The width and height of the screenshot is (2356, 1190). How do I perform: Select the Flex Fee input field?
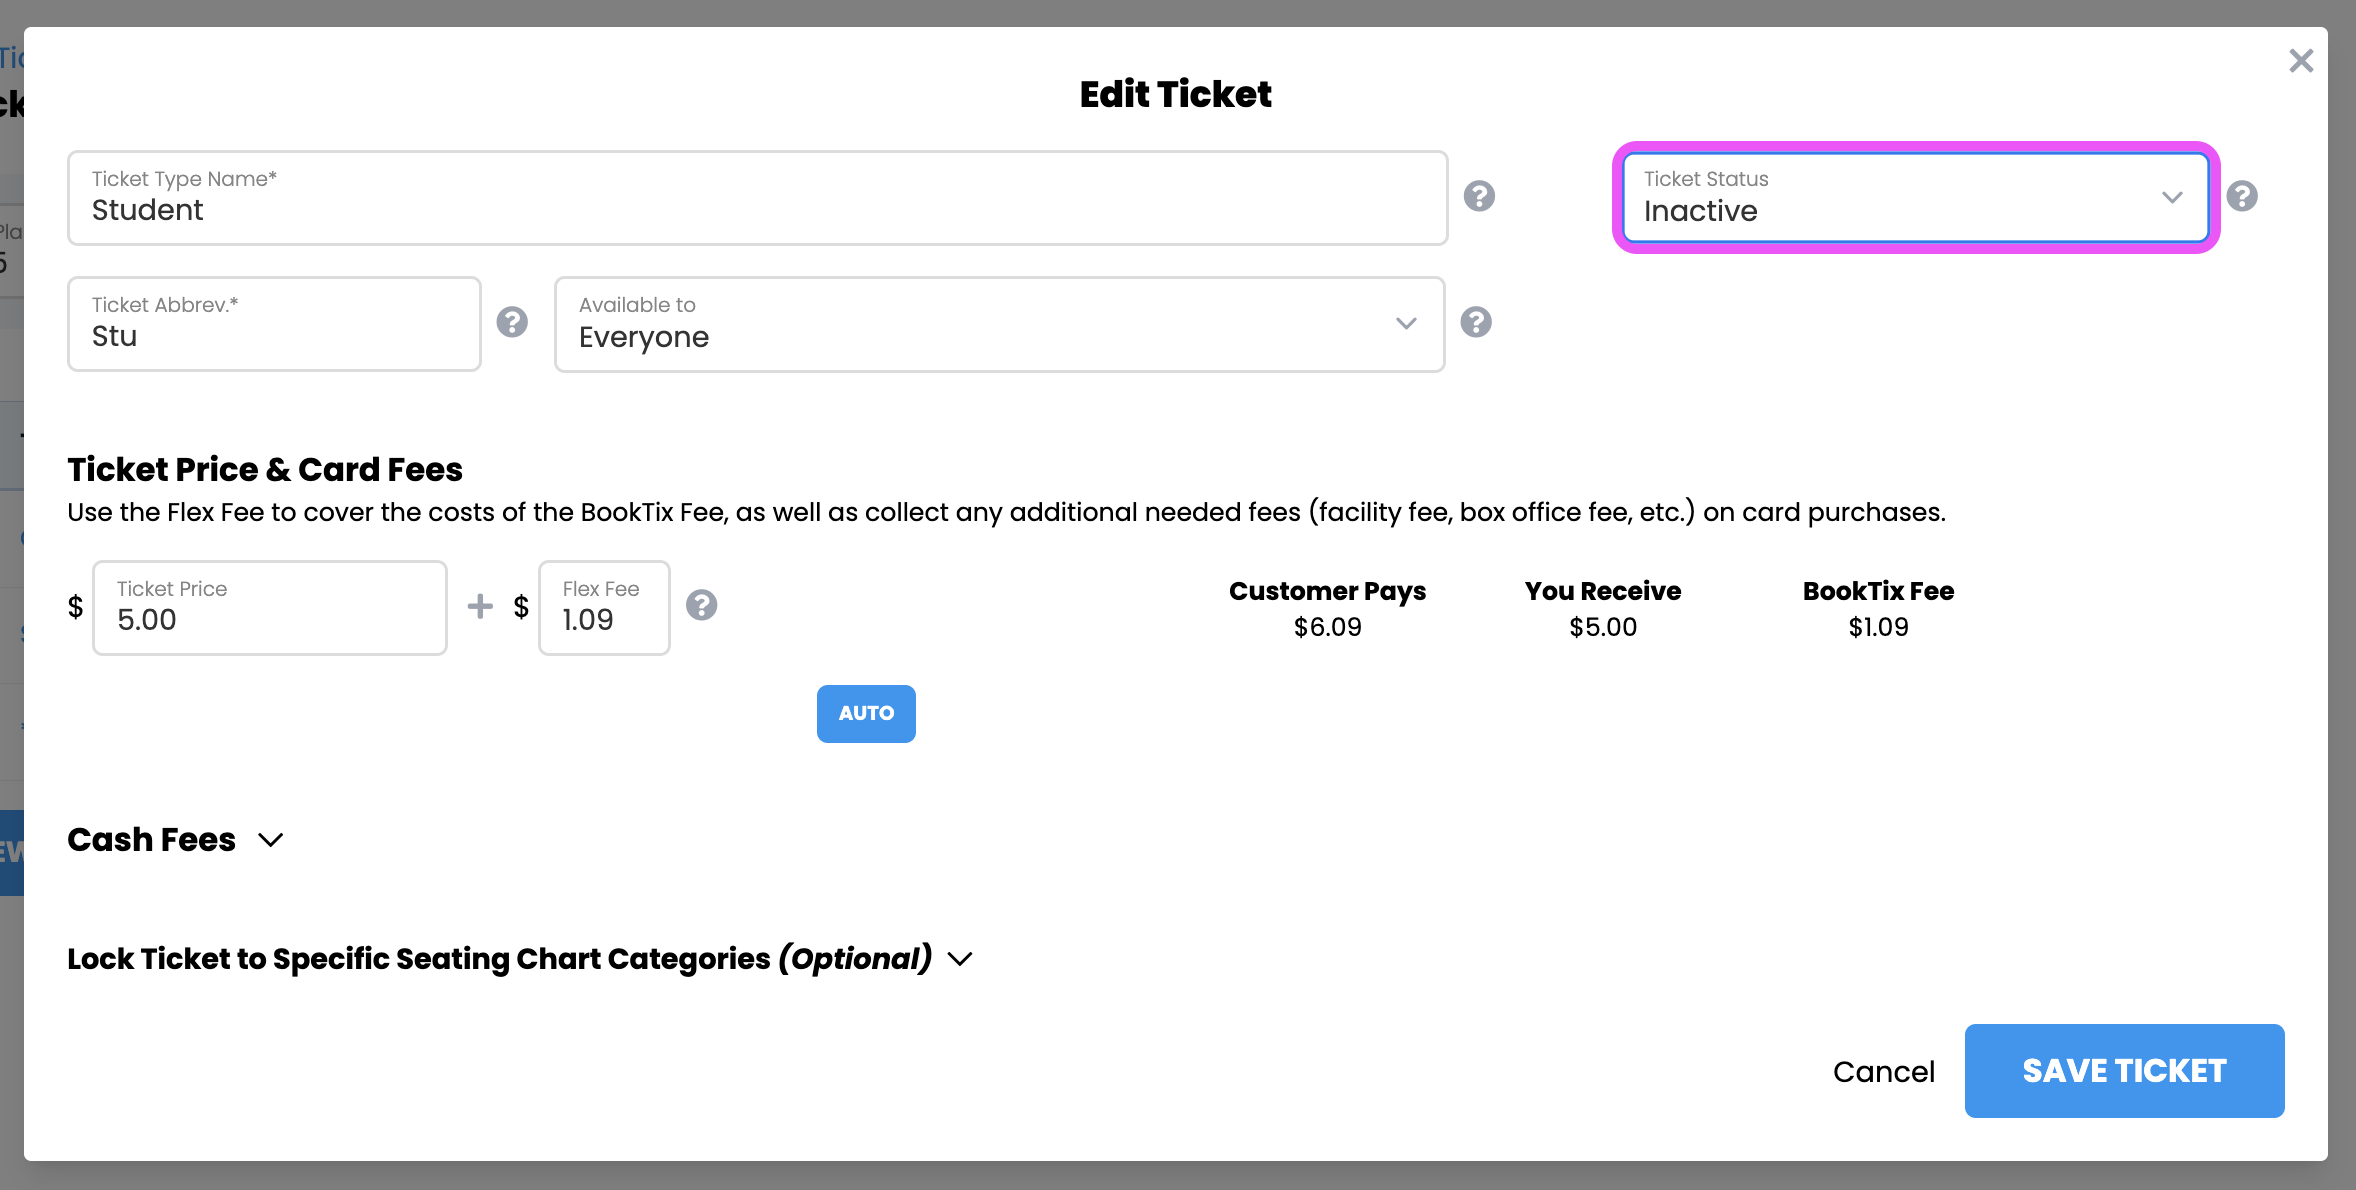604,608
